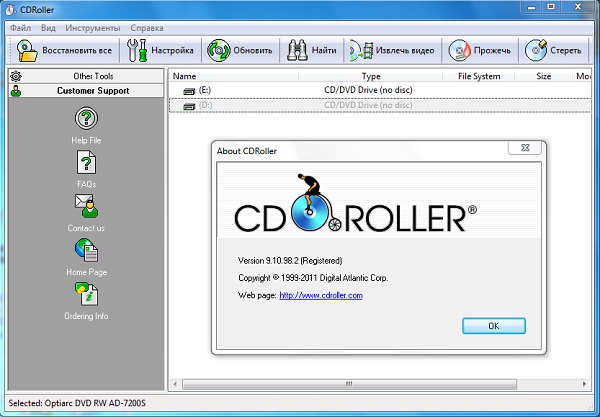The width and height of the screenshot is (600, 417).
Task: Click the Обновить refresh toolbar button
Action: pos(240,50)
